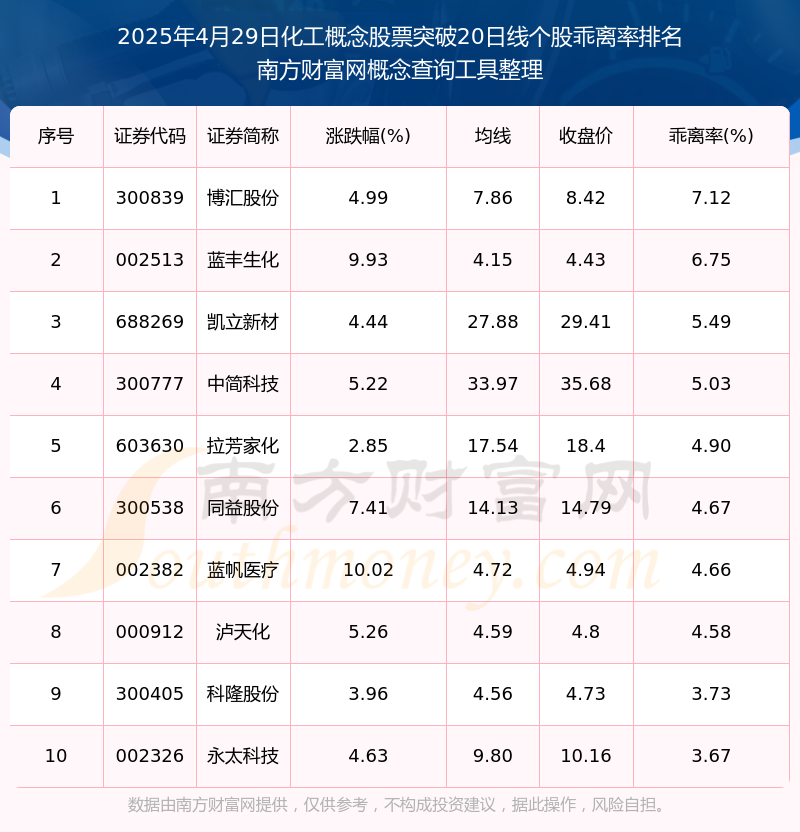This screenshot has width=800, height=832.
Task: Click 乖离率 value 5.49
Action: pos(711,322)
